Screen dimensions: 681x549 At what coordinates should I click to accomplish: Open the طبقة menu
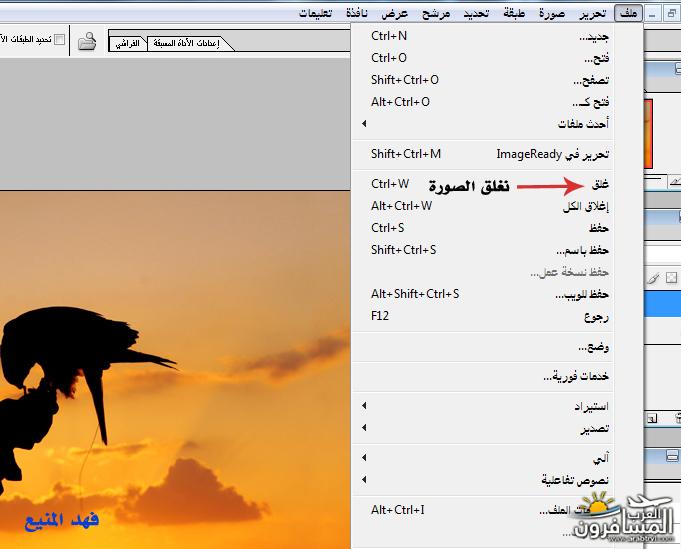coord(514,13)
